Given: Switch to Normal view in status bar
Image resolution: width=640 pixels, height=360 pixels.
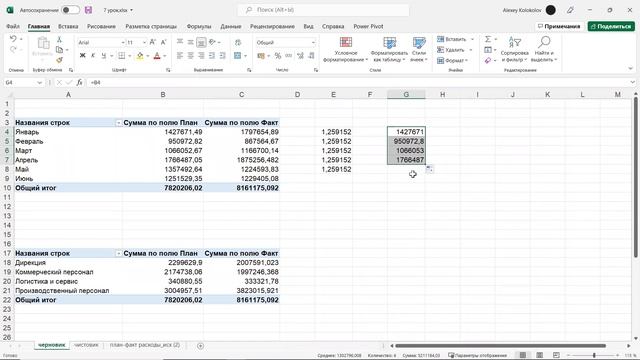Looking at the screenshot, I should tap(523, 355).
